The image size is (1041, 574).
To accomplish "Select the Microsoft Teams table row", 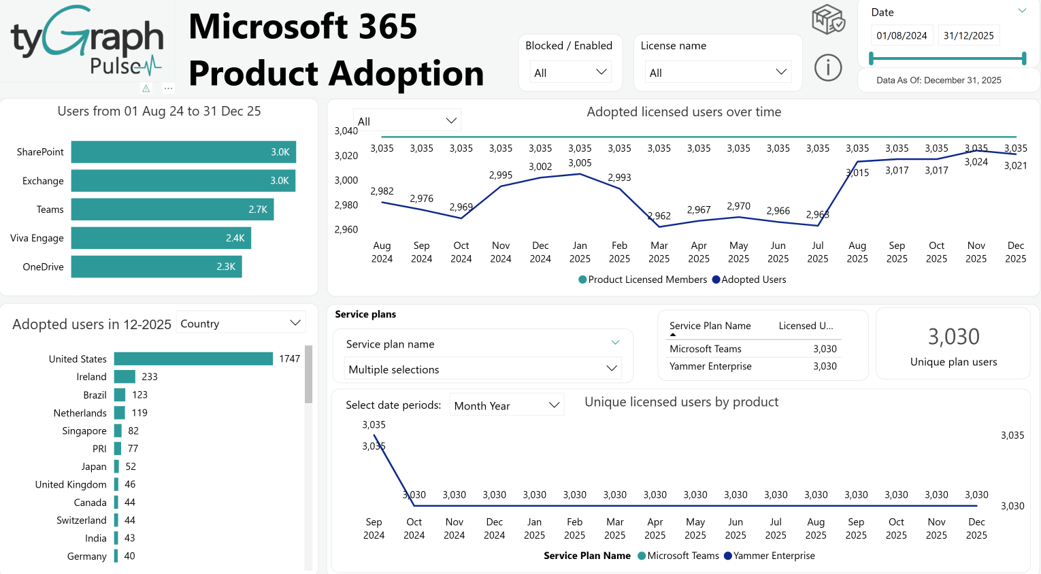I will coord(753,348).
